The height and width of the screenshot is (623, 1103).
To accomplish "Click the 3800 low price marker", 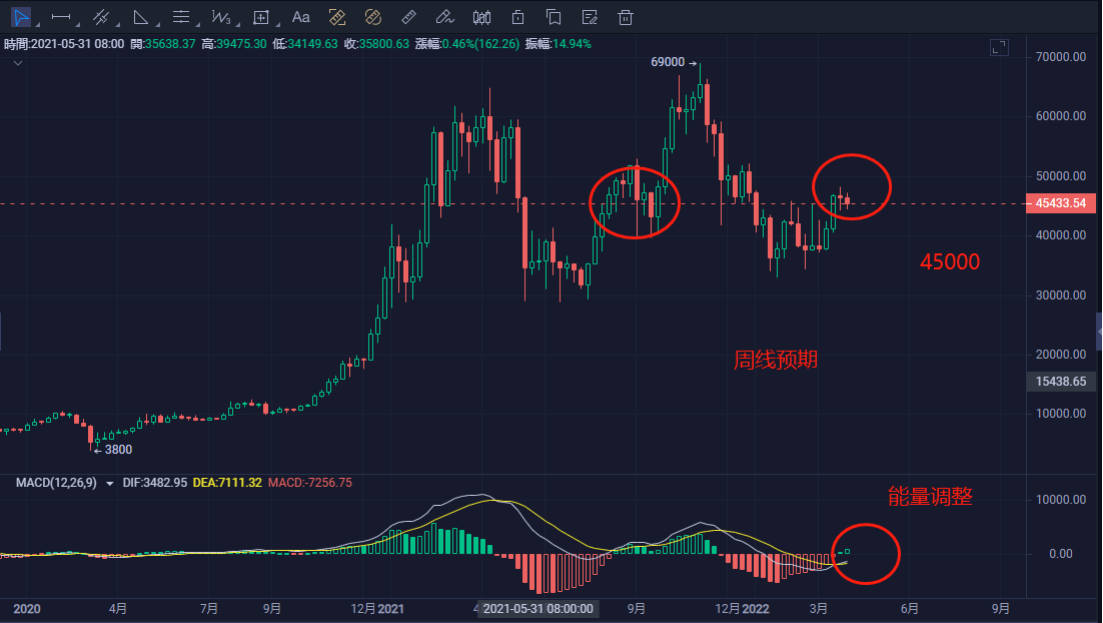I will click(x=113, y=449).
